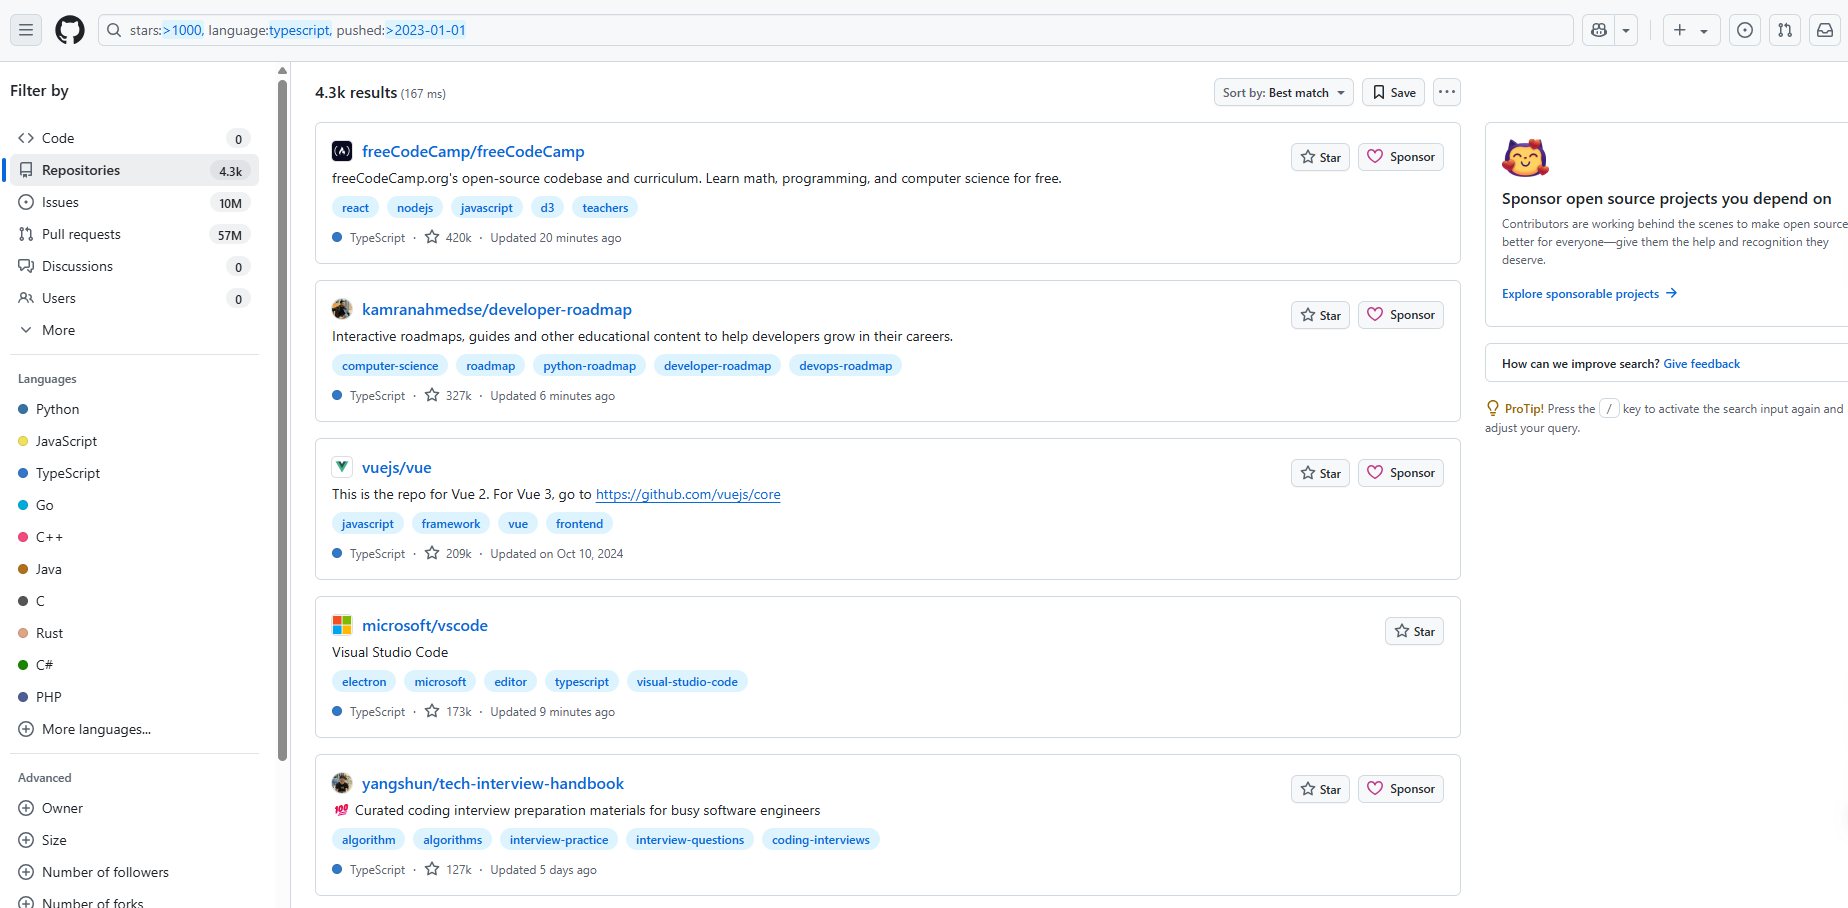Image resolution: width=1848 pixels, height=908 pixels.
Task: Open the more options ellipsis button
Action: tap(1447, 92)
